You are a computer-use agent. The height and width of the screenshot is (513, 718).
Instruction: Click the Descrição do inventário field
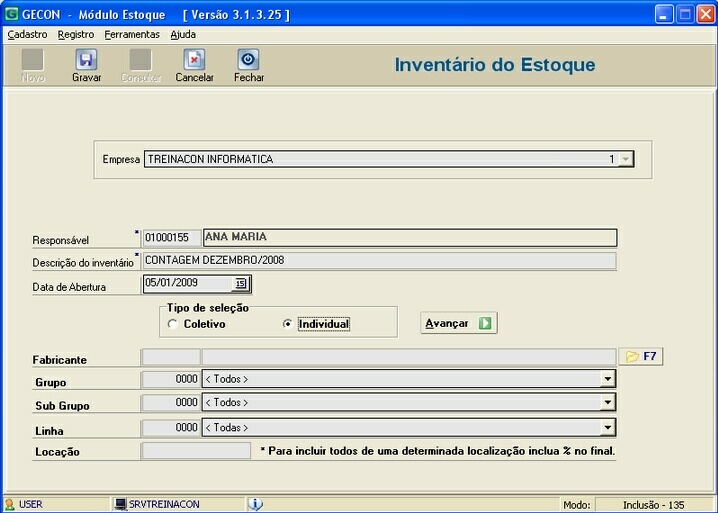[x=379, y=261]
